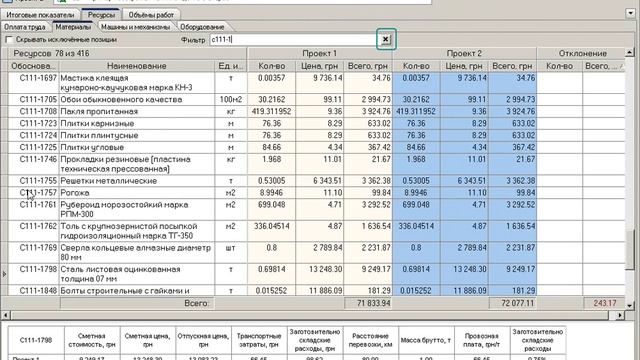Click deviation total 243.17

[x=605, y=303]
